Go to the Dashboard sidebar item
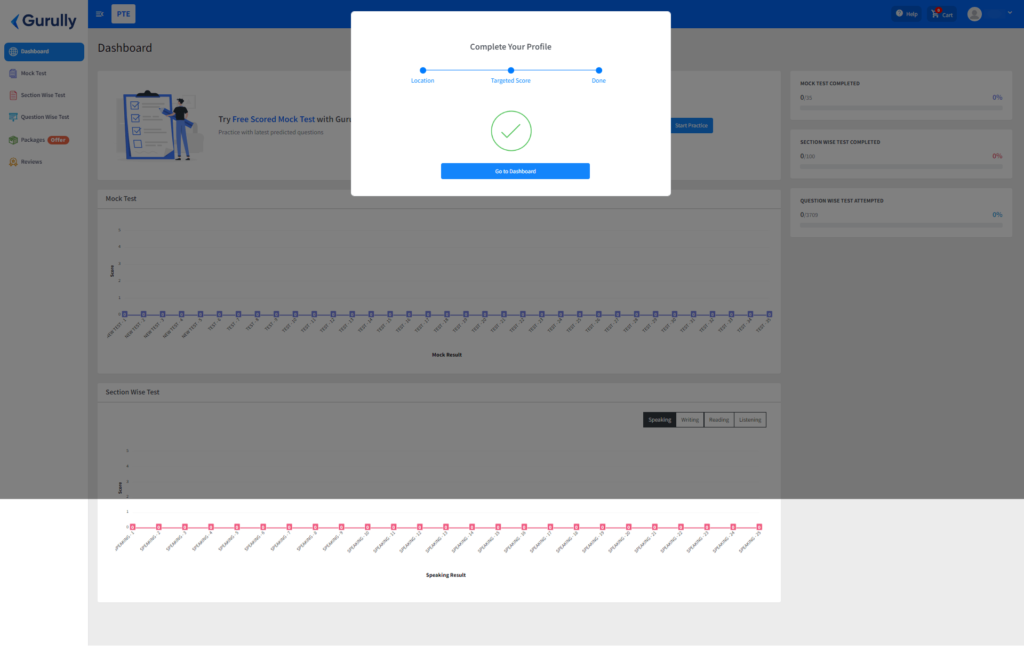 pyautogui.click(x=44, y=52)
